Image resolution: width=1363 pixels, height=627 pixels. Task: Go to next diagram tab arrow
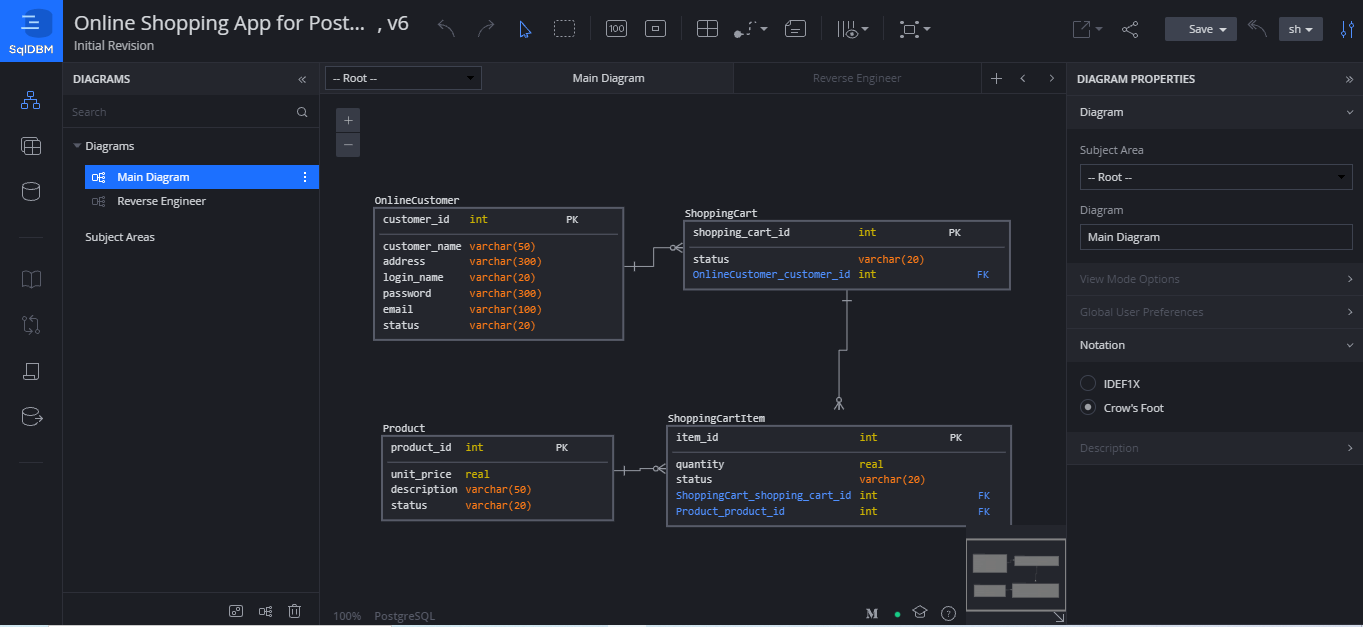click(1051, 78)
